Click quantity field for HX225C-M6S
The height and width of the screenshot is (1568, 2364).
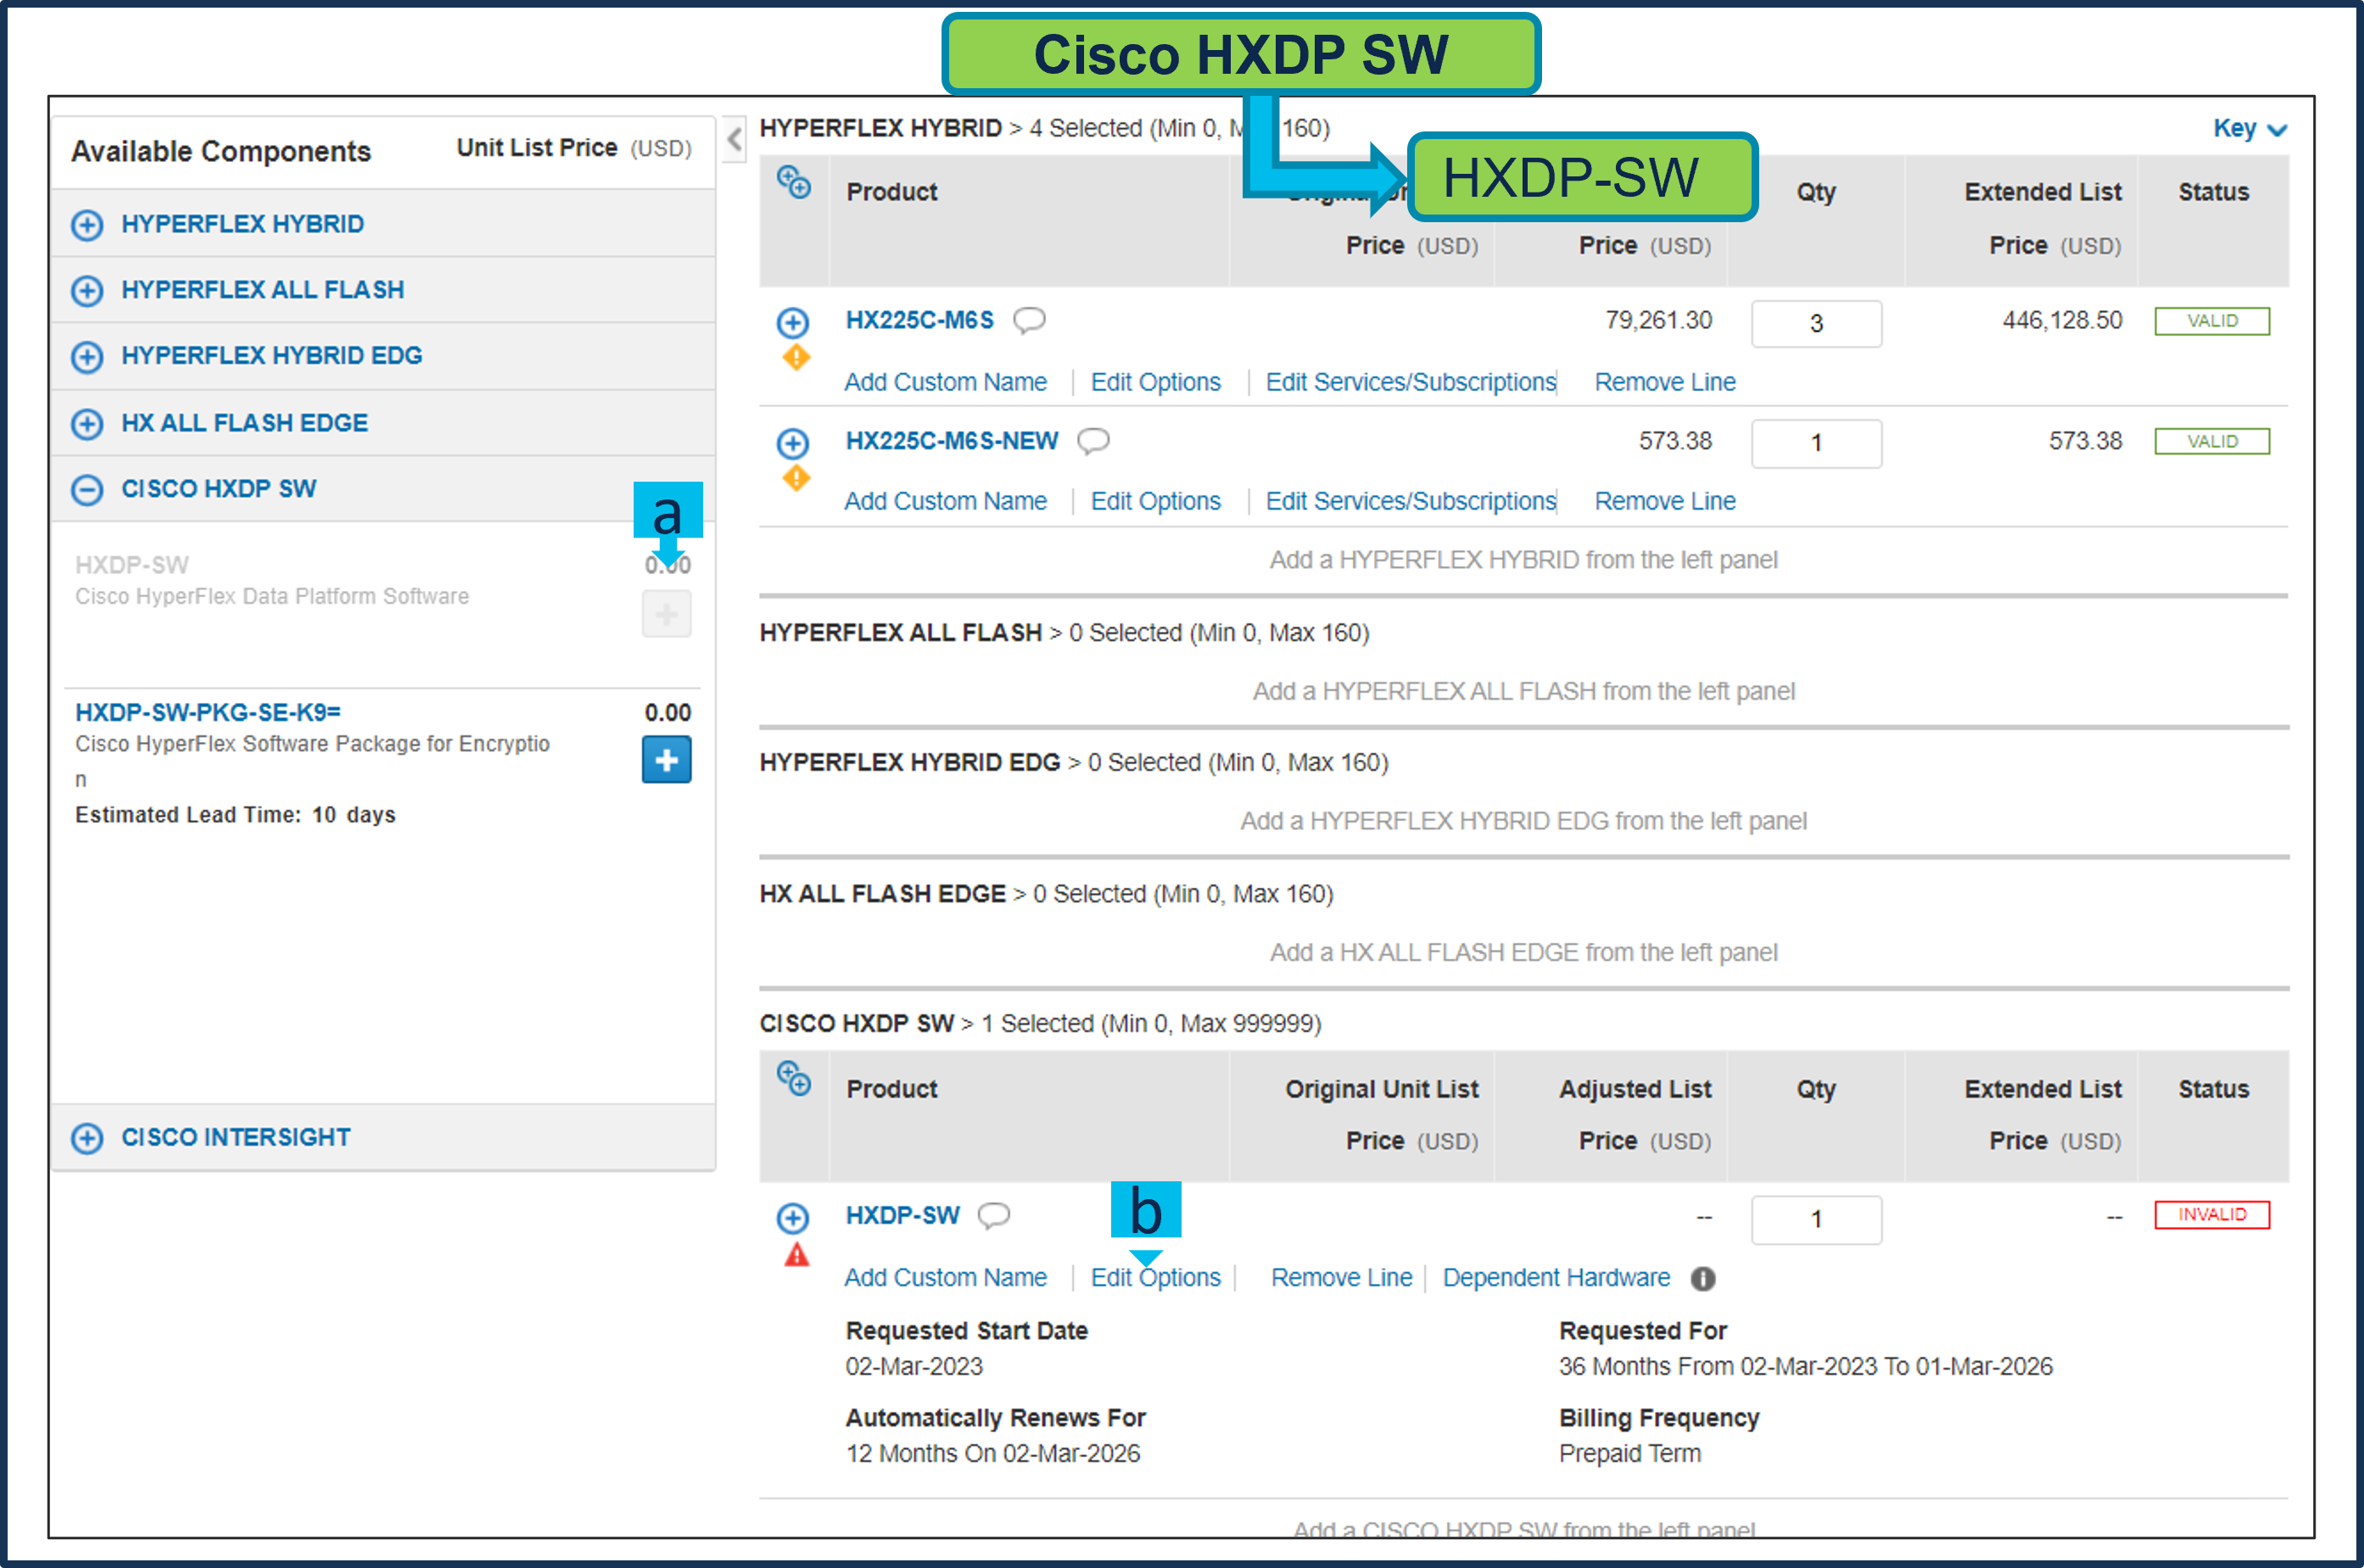point(1815,323)
